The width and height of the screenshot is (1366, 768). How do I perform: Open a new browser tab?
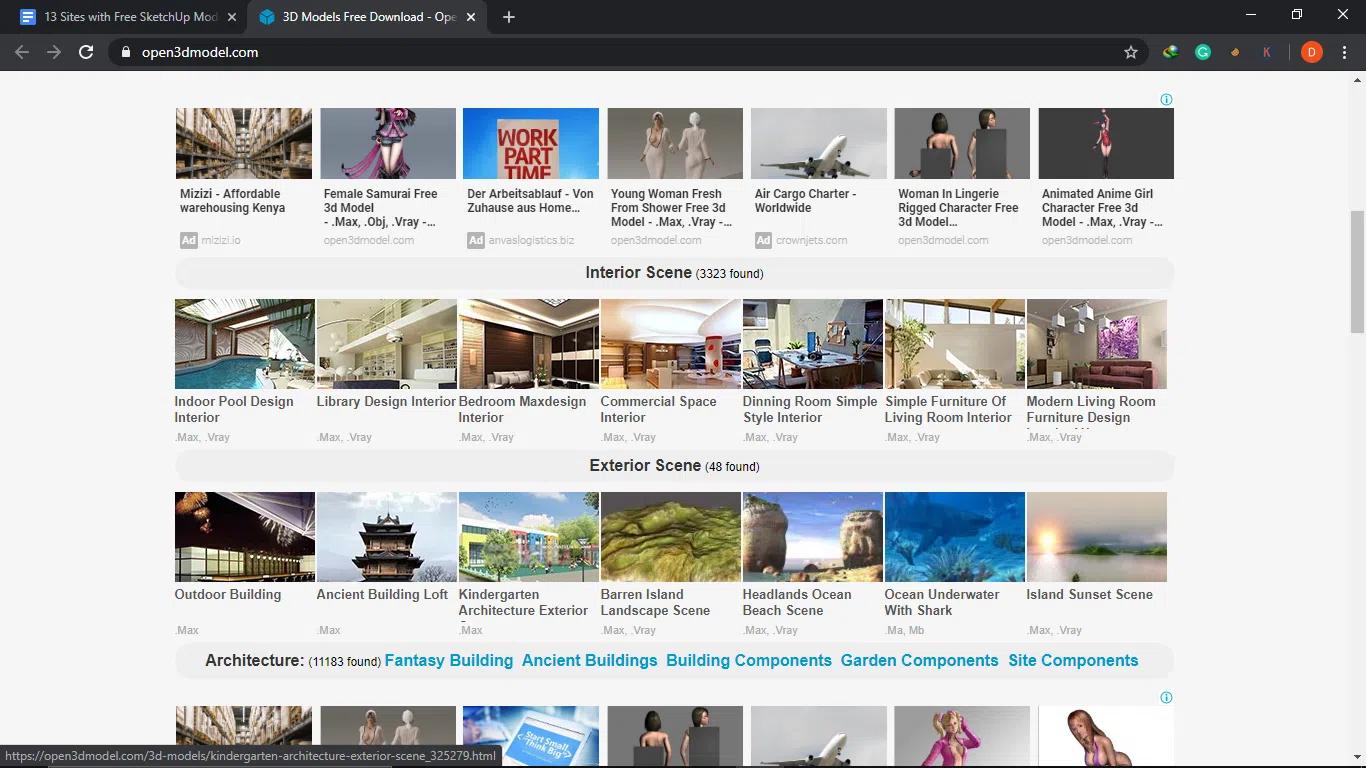510,16
